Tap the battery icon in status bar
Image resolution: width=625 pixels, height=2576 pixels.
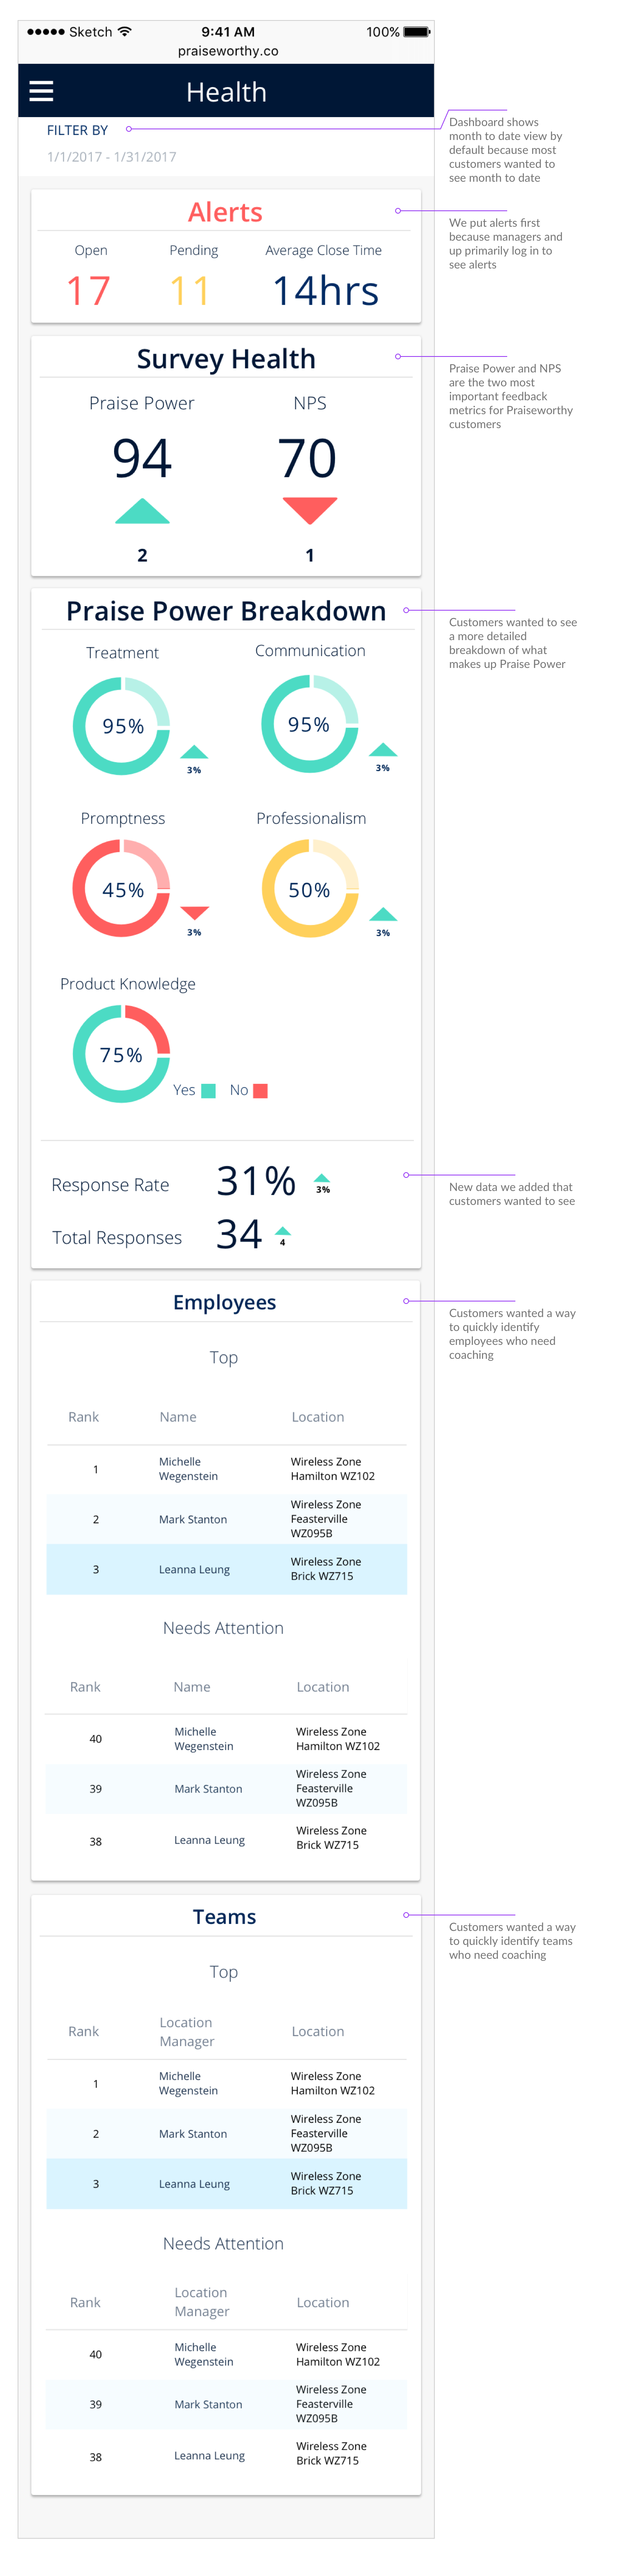tap(417, 32)
